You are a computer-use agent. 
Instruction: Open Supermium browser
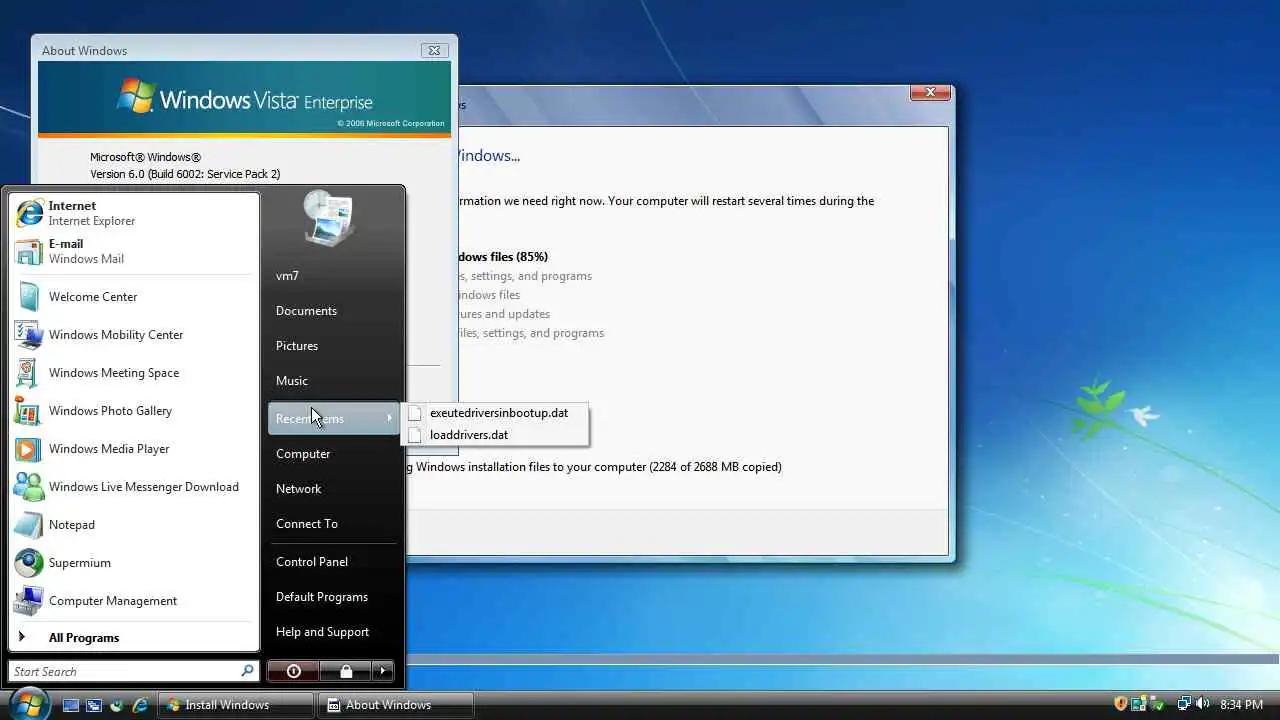point(134,563)
